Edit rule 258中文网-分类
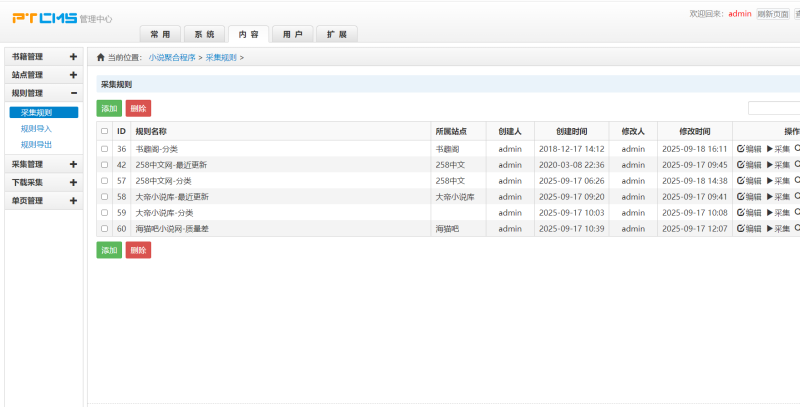800x407 pixels. tap(749, 181)
